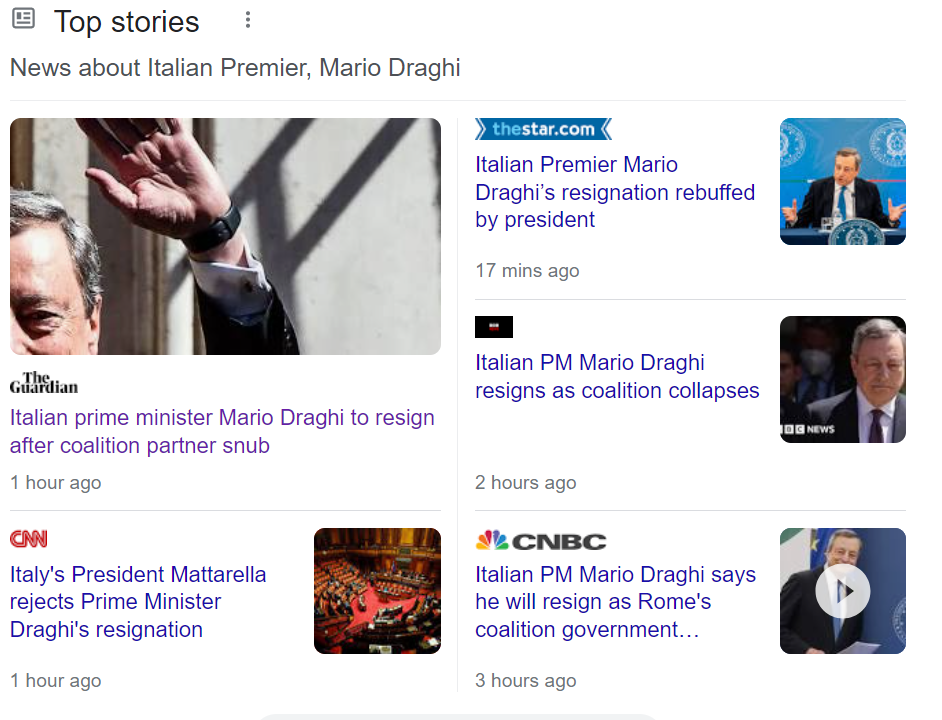942x720 pixels.
Task: Click The Guardian logo
Action: 44,383
